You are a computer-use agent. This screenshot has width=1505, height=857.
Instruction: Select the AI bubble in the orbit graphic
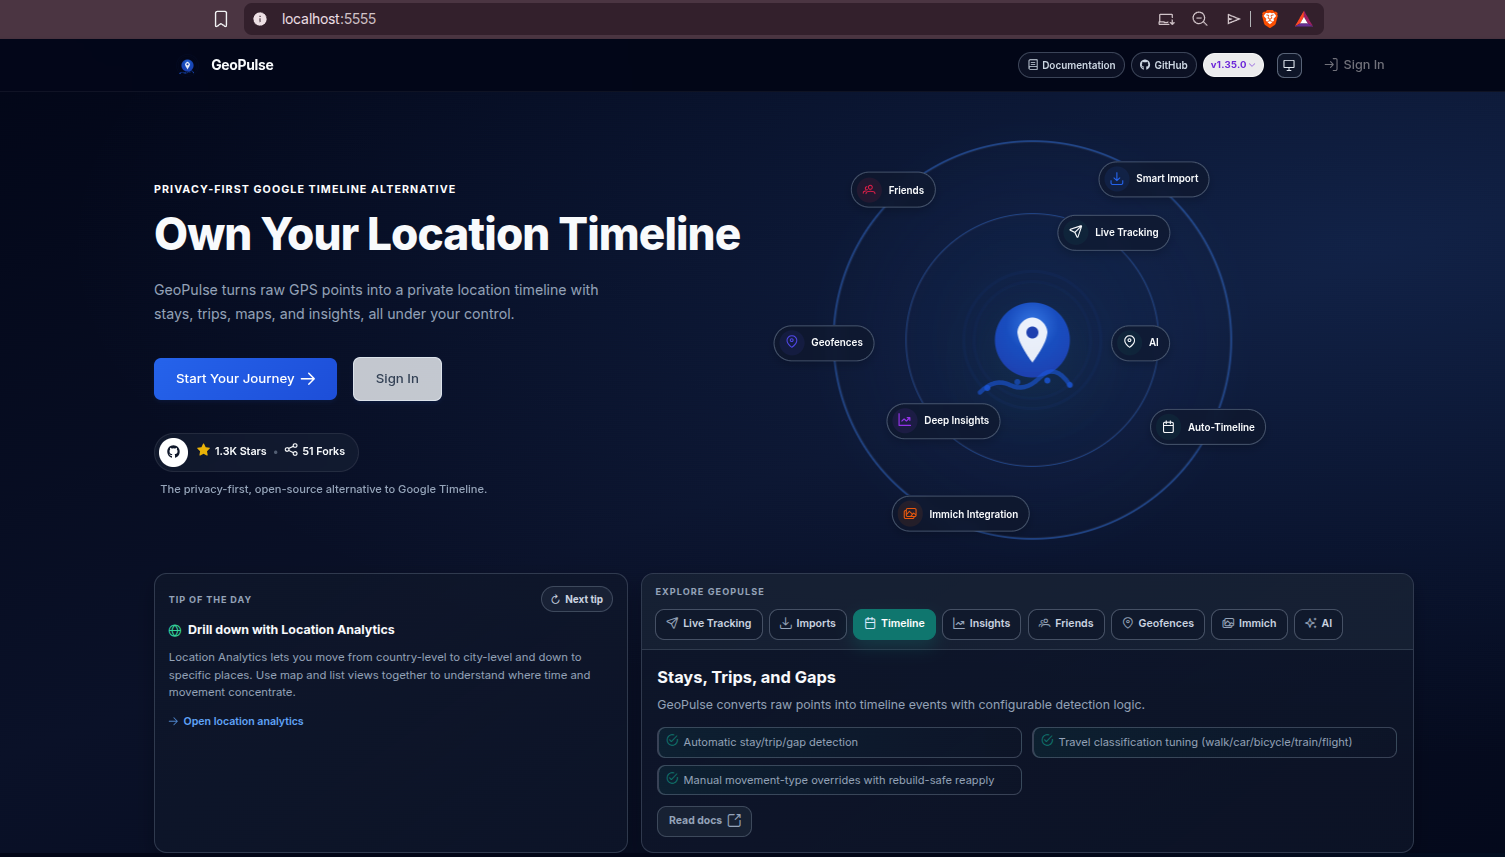[1141, 343]
